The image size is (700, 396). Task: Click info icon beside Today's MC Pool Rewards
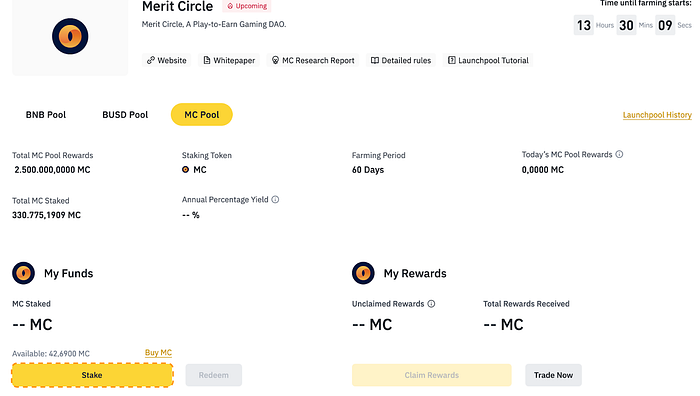619,154
